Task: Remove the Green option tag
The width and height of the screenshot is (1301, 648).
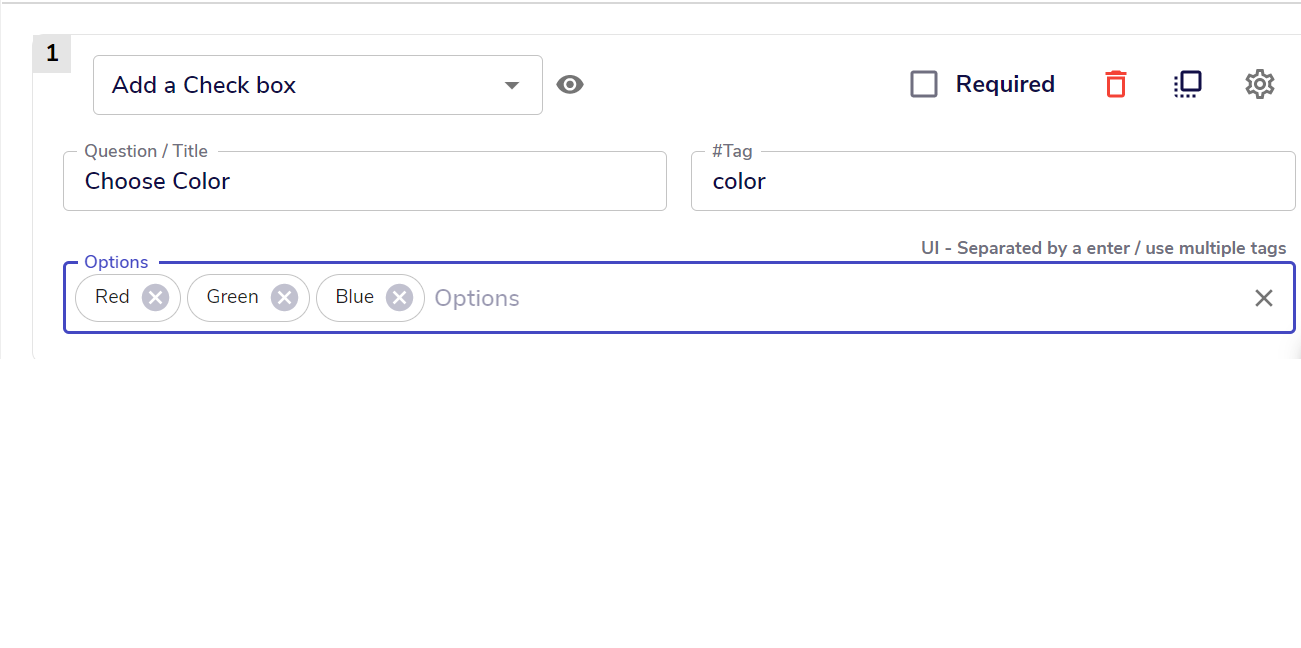Action: (x=285, y=298)
